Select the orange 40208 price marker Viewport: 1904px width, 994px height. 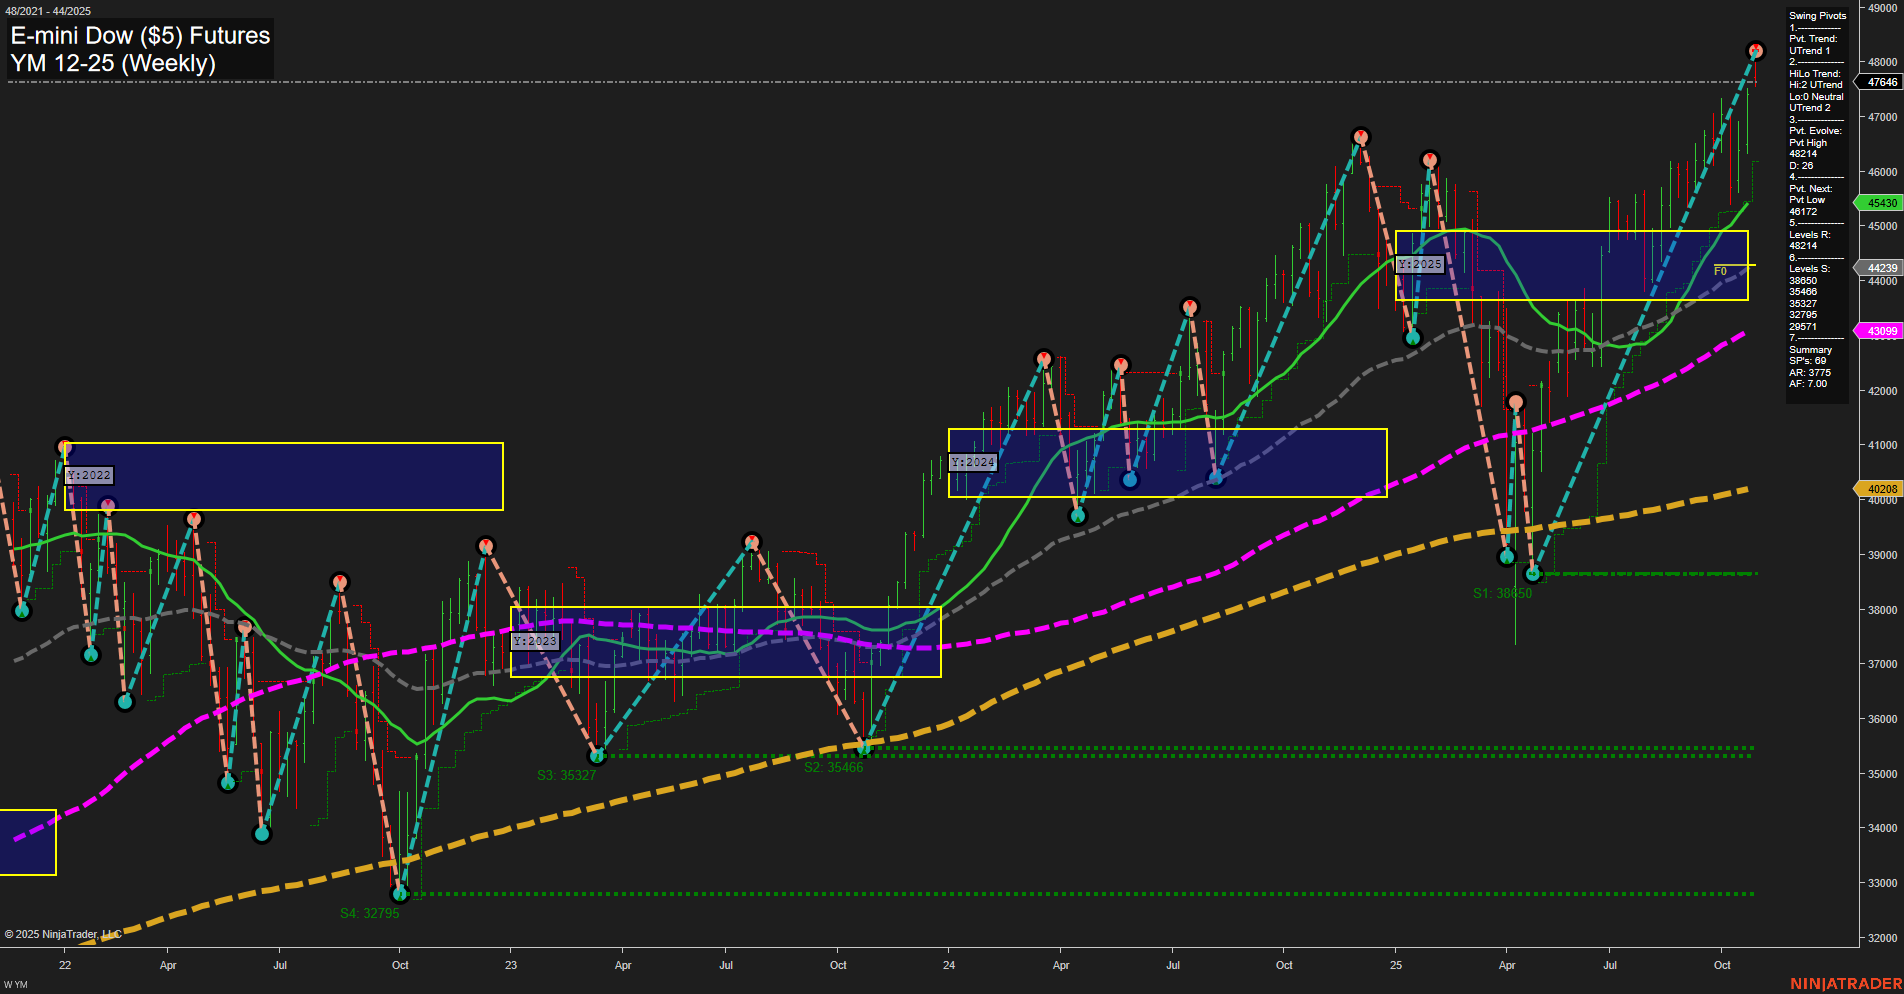1878,488
